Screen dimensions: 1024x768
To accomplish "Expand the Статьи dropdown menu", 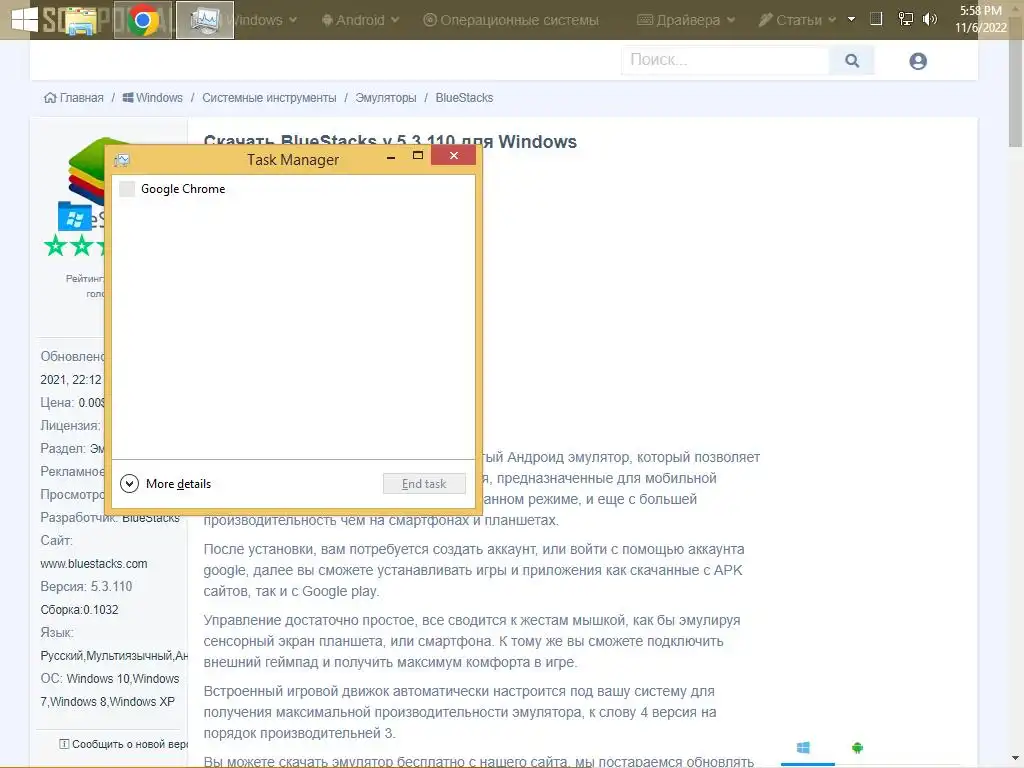I will coord(797,20).
